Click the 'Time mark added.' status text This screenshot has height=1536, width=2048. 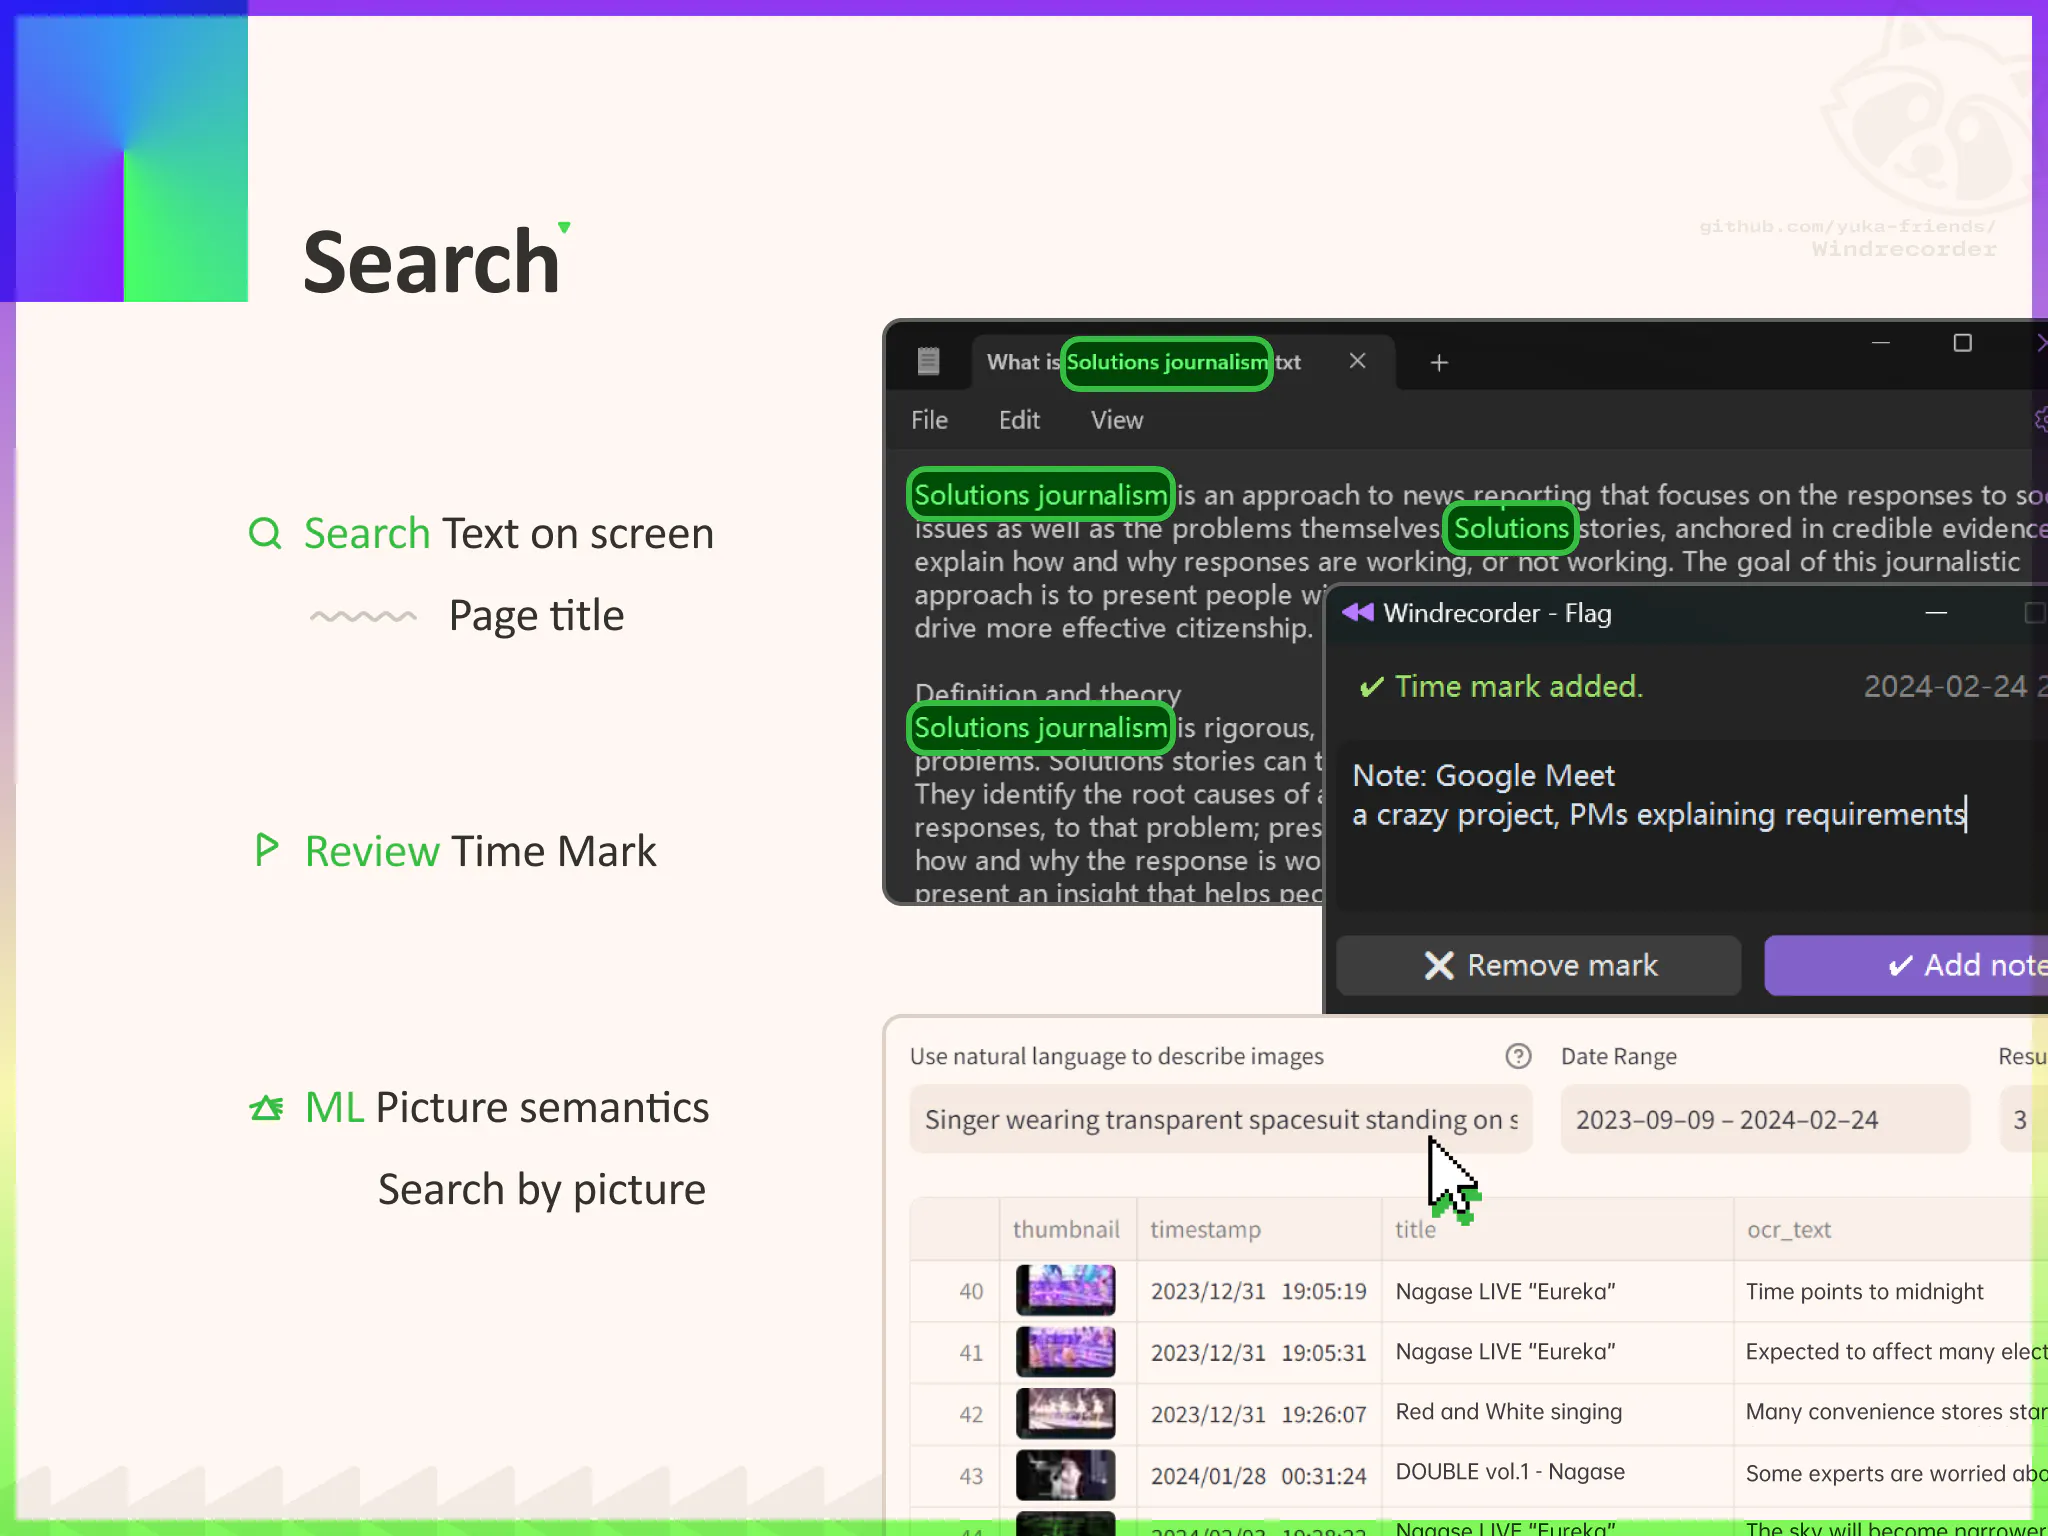click(x=1518, y=686)
